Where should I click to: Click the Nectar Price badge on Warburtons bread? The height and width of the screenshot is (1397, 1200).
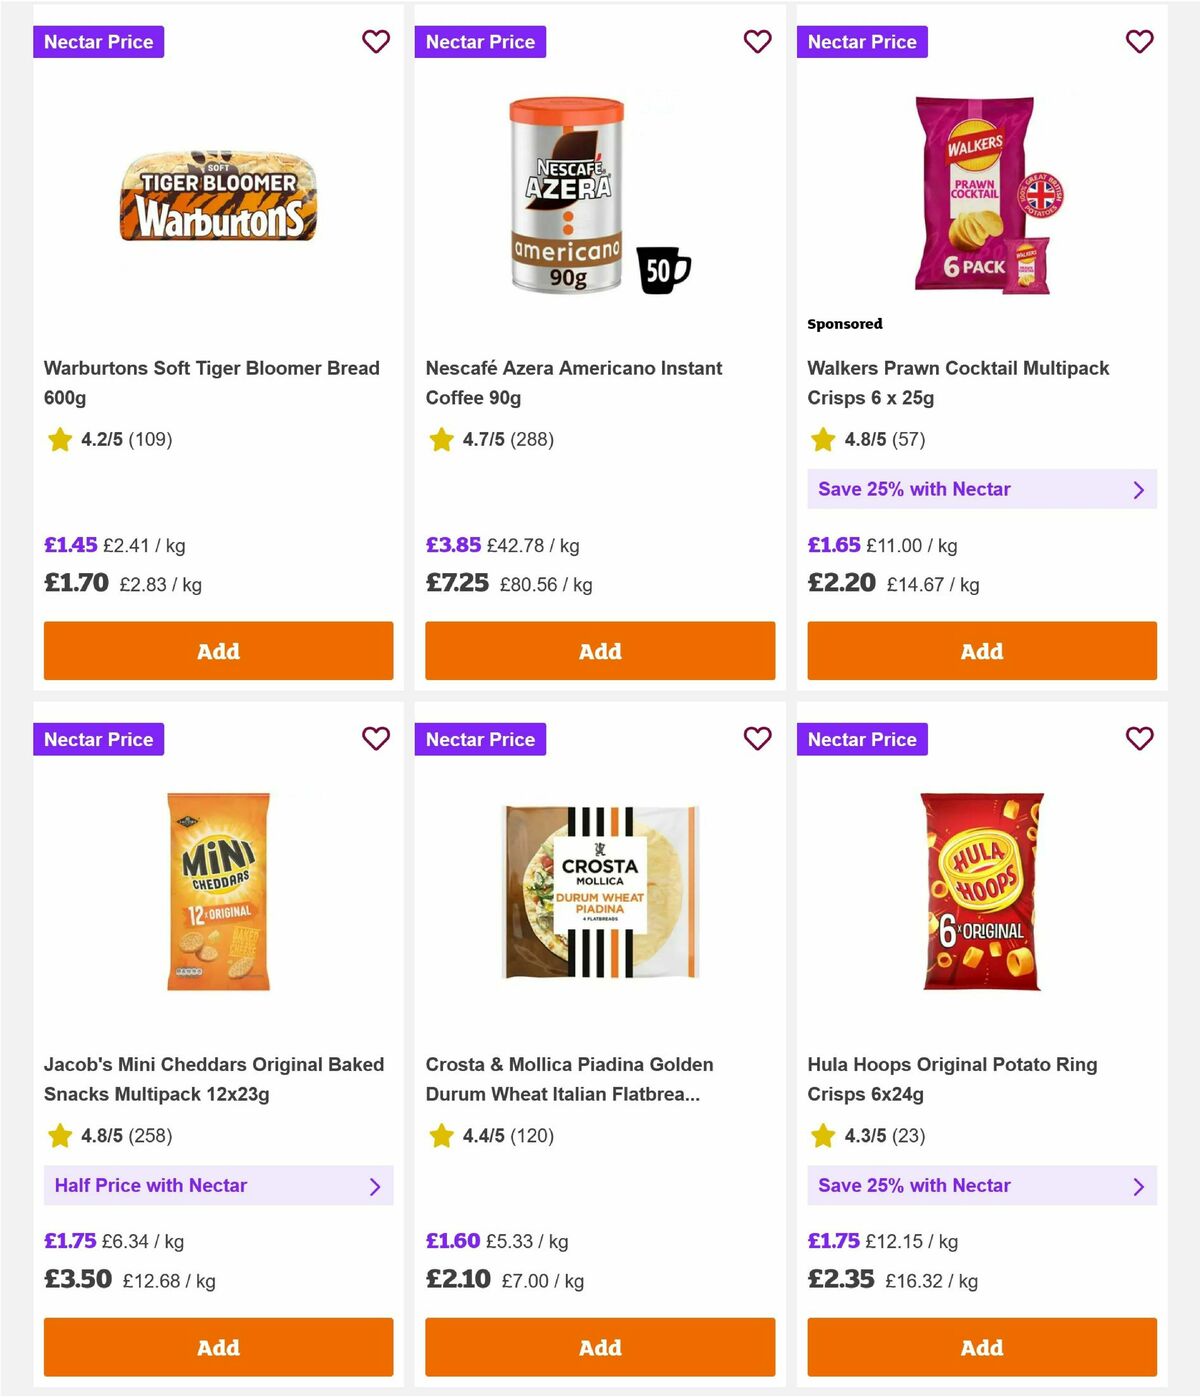98,42
